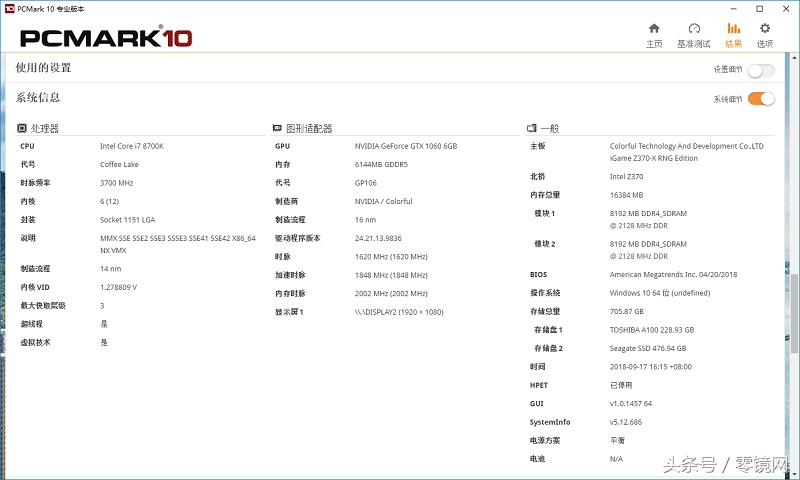Select the boost clock 1848 MHz (1848 MHz)
800x480 pixels.
click(x=391, y=275)
